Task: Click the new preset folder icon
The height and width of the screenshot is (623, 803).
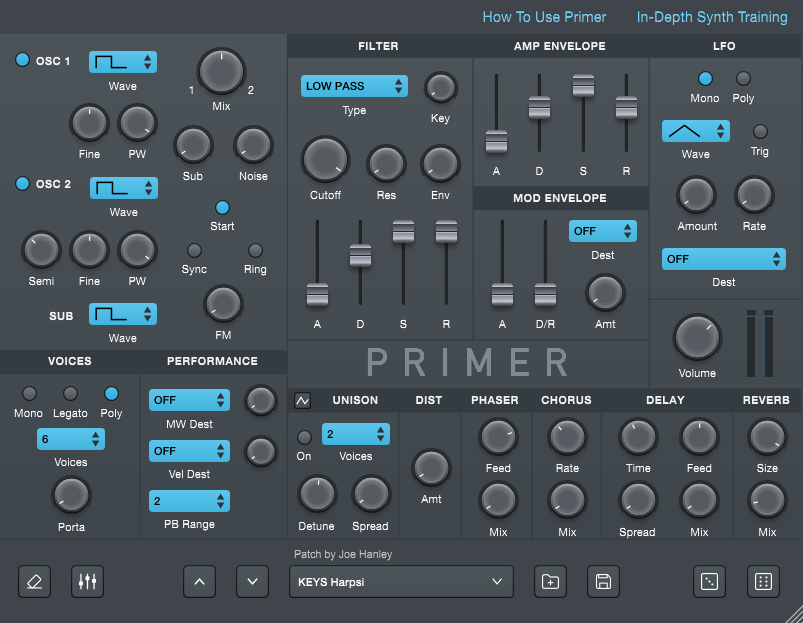Action: (x=550, y=581)
